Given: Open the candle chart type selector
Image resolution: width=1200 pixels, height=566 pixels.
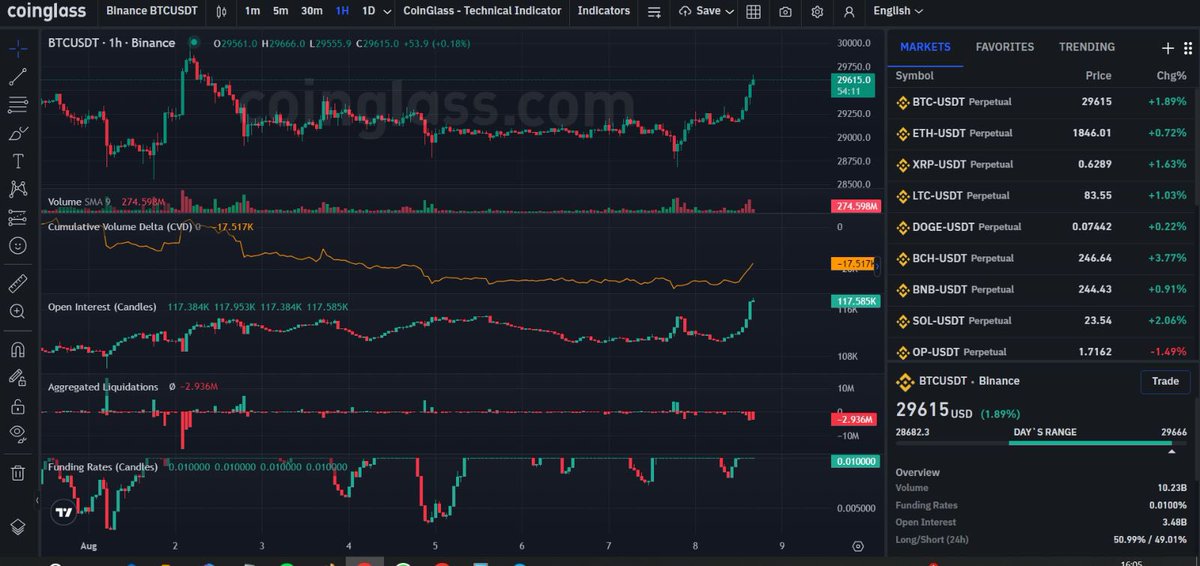Looking at the screenshot, I should coord(222,11).
